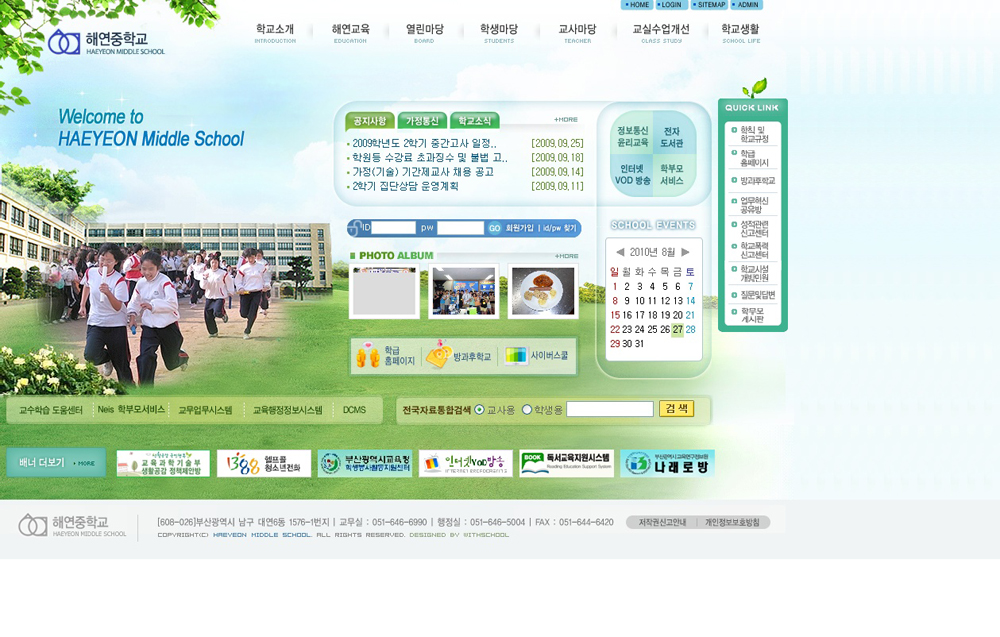The height and width of the screenshot is (637, 1000).
Task: Switch to the 가정통신 tab
Action: [422, 121]
